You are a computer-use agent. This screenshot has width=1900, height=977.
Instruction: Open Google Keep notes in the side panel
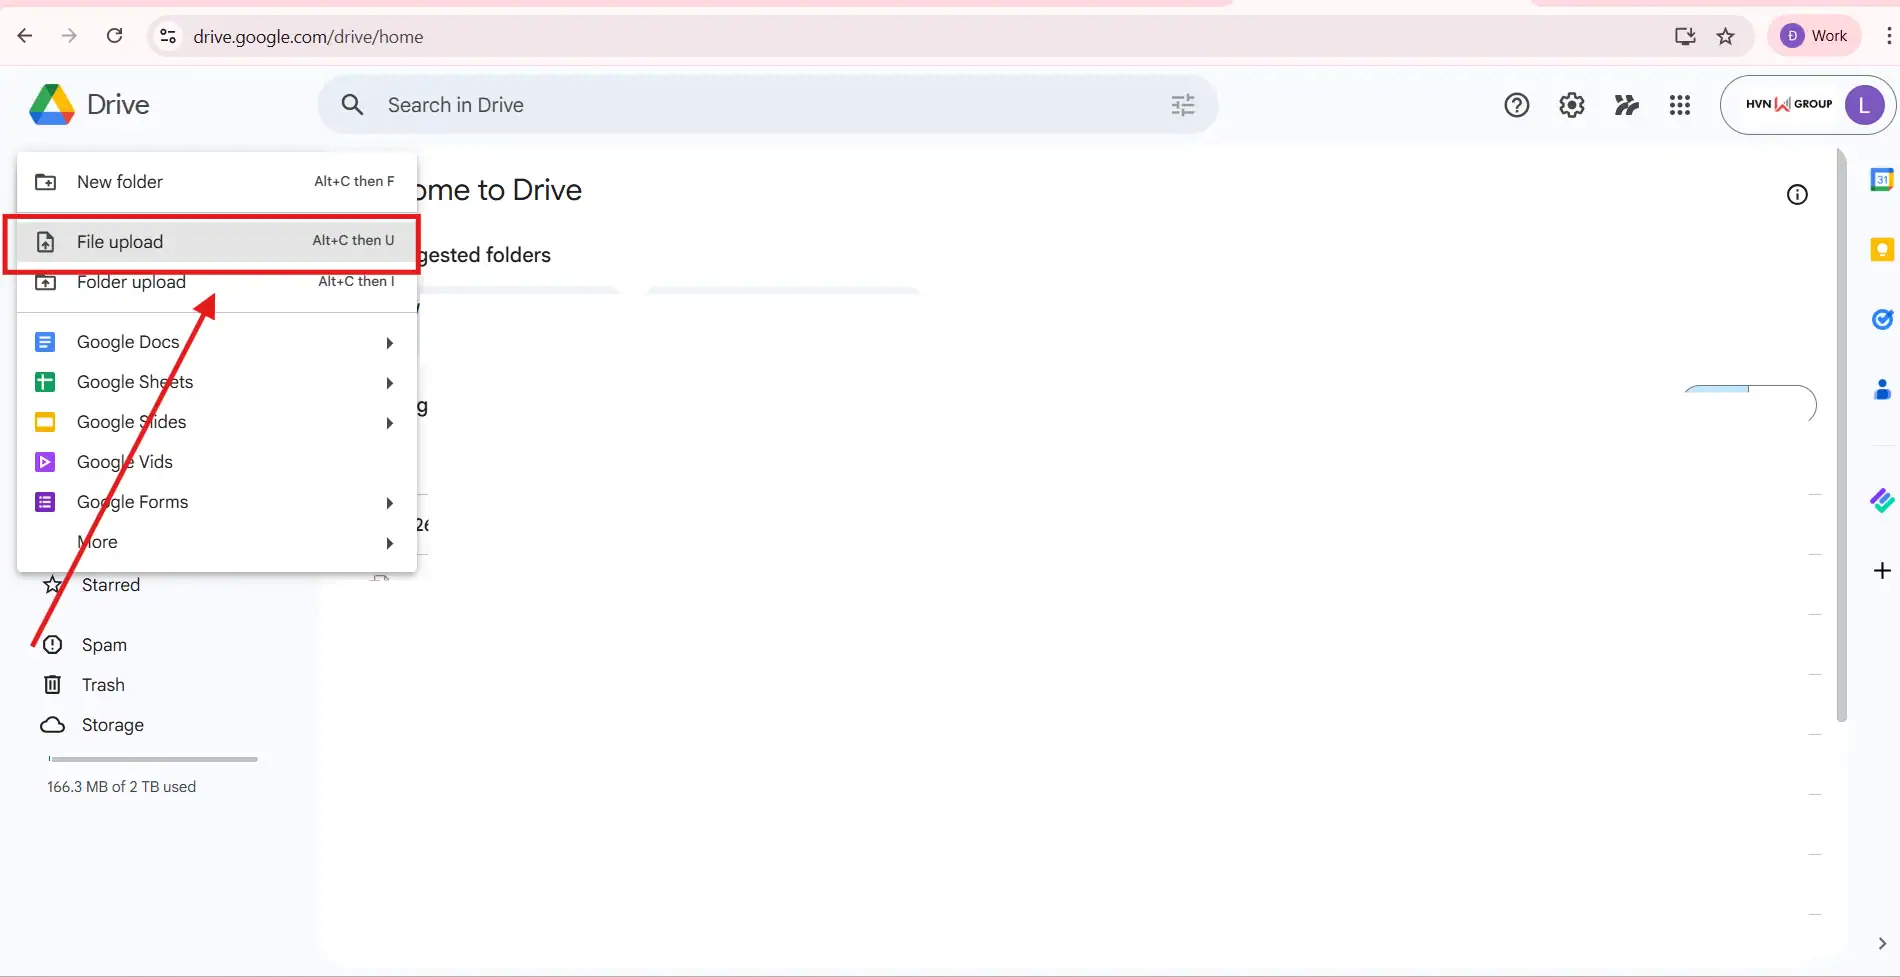tap(1882, 249)
